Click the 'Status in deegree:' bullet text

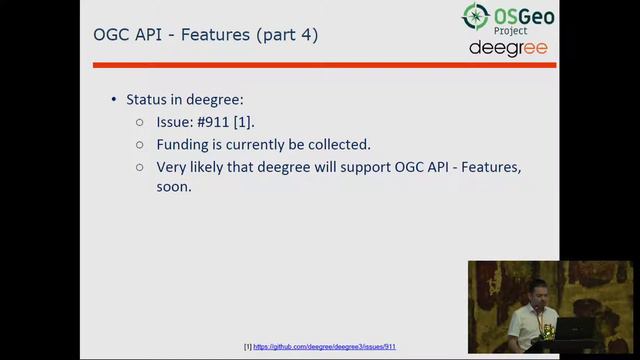(184, 100)
